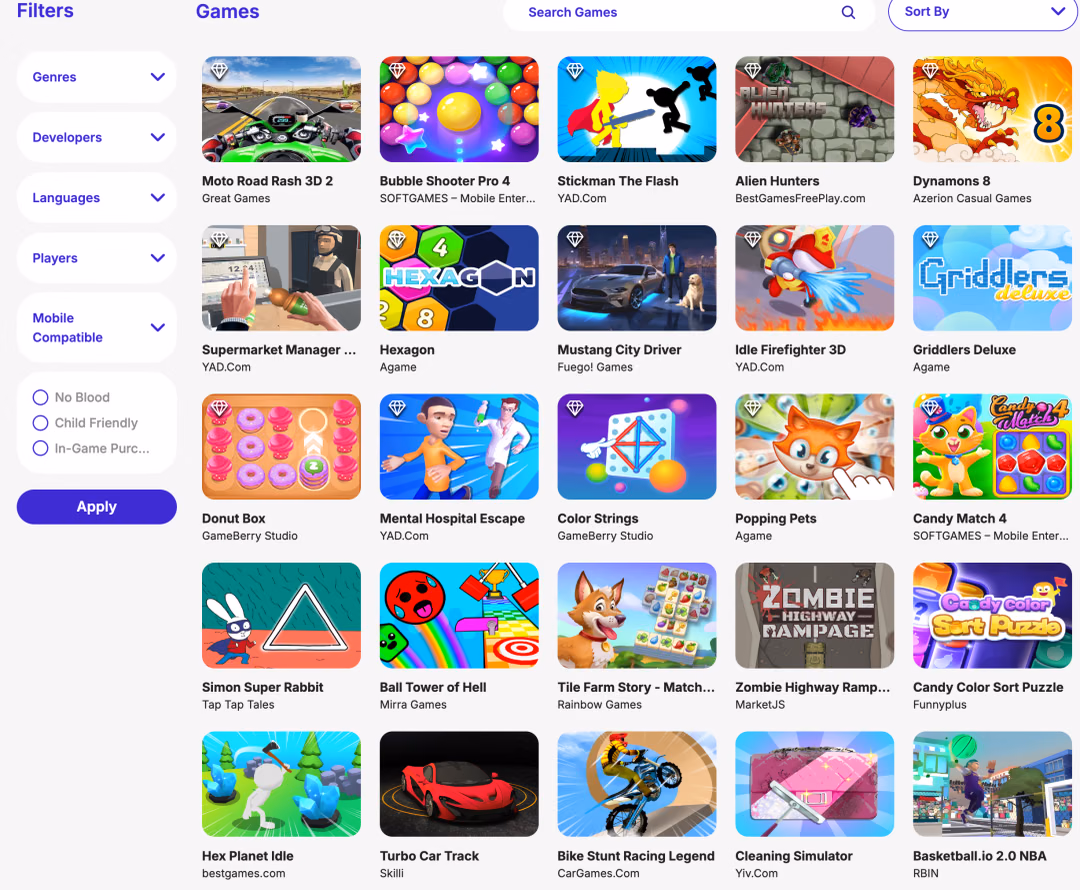Click diamond badge on Popping Pets thumbnail

(x=752, y=408)
